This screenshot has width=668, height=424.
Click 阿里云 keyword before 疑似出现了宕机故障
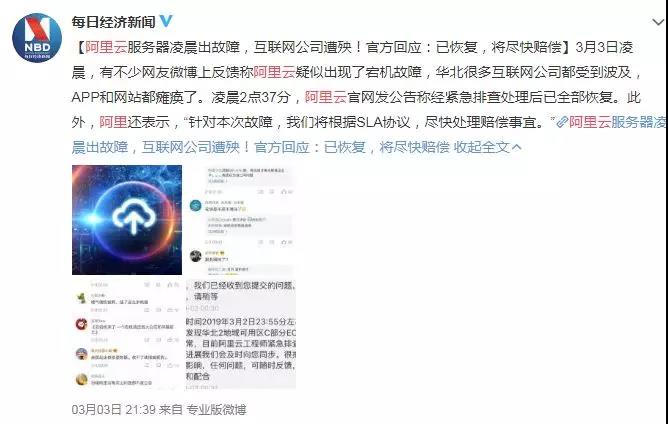point(274,72)
